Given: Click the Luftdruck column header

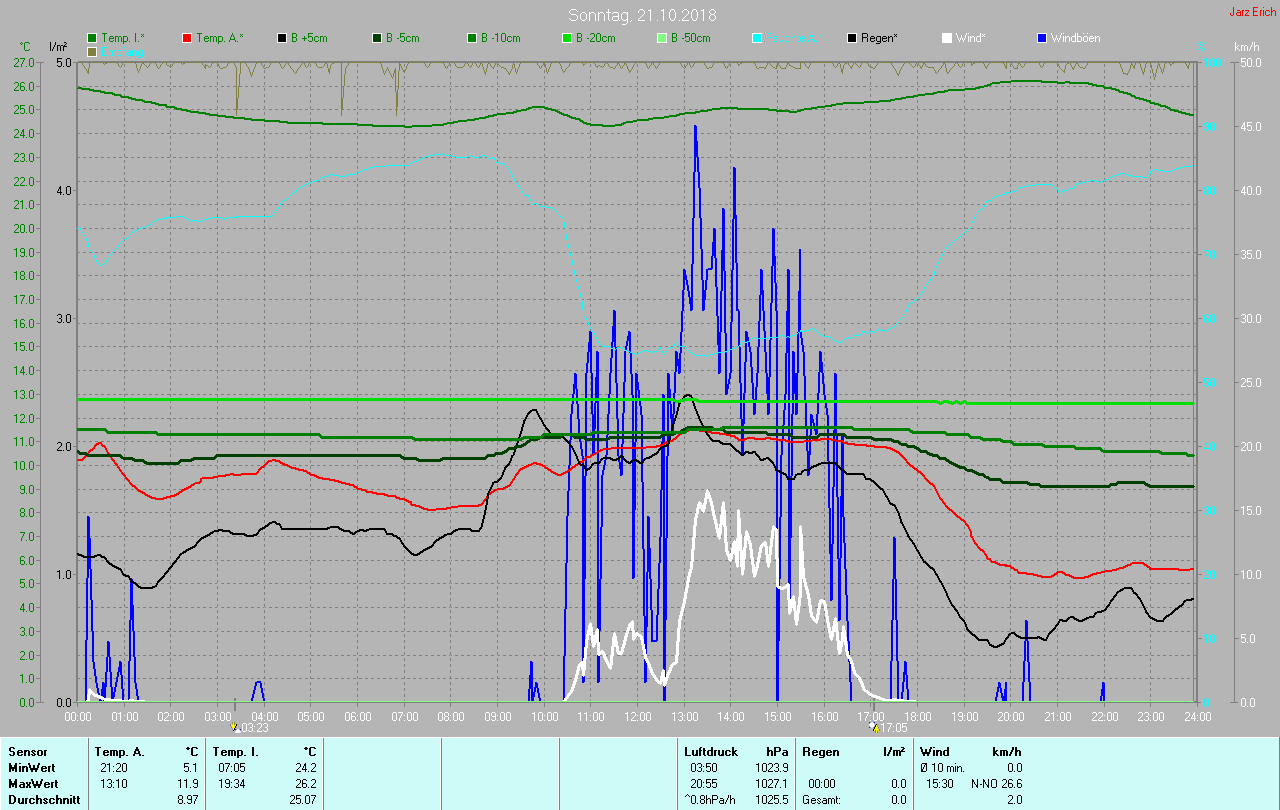Looking at the screenshot, I should (x=711, y=751).
